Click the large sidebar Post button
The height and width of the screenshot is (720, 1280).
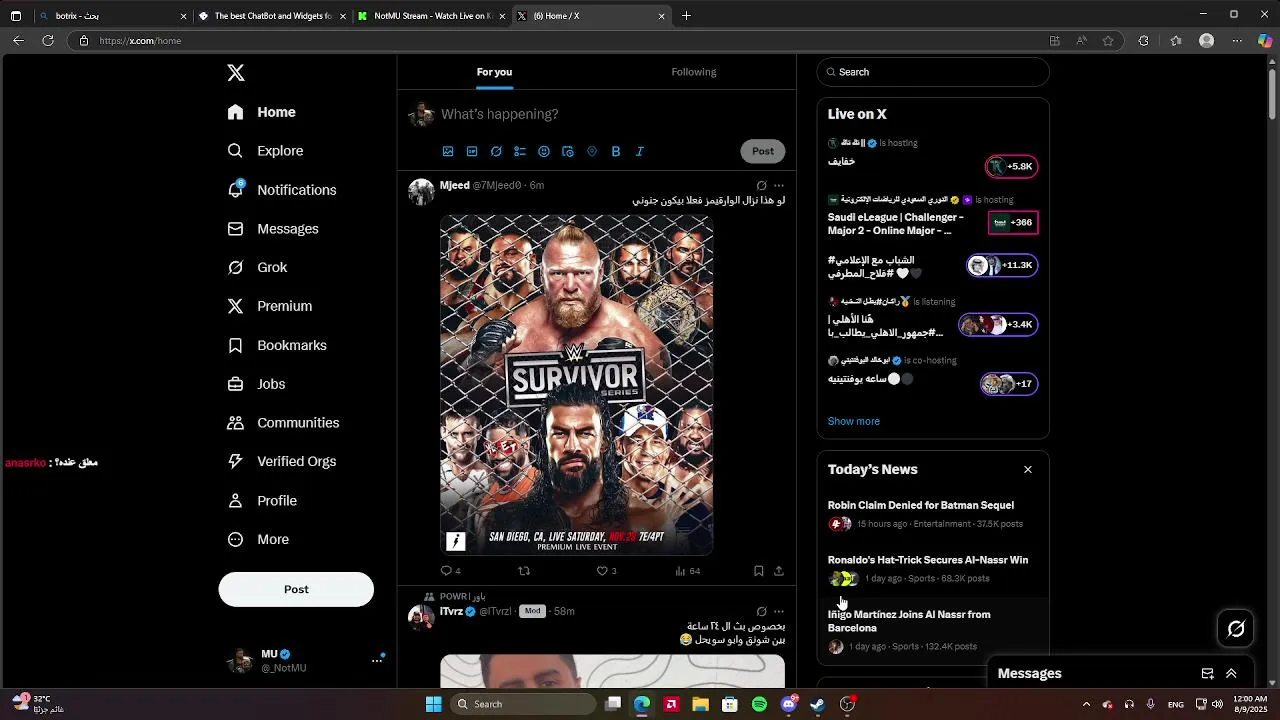(296, 589)
